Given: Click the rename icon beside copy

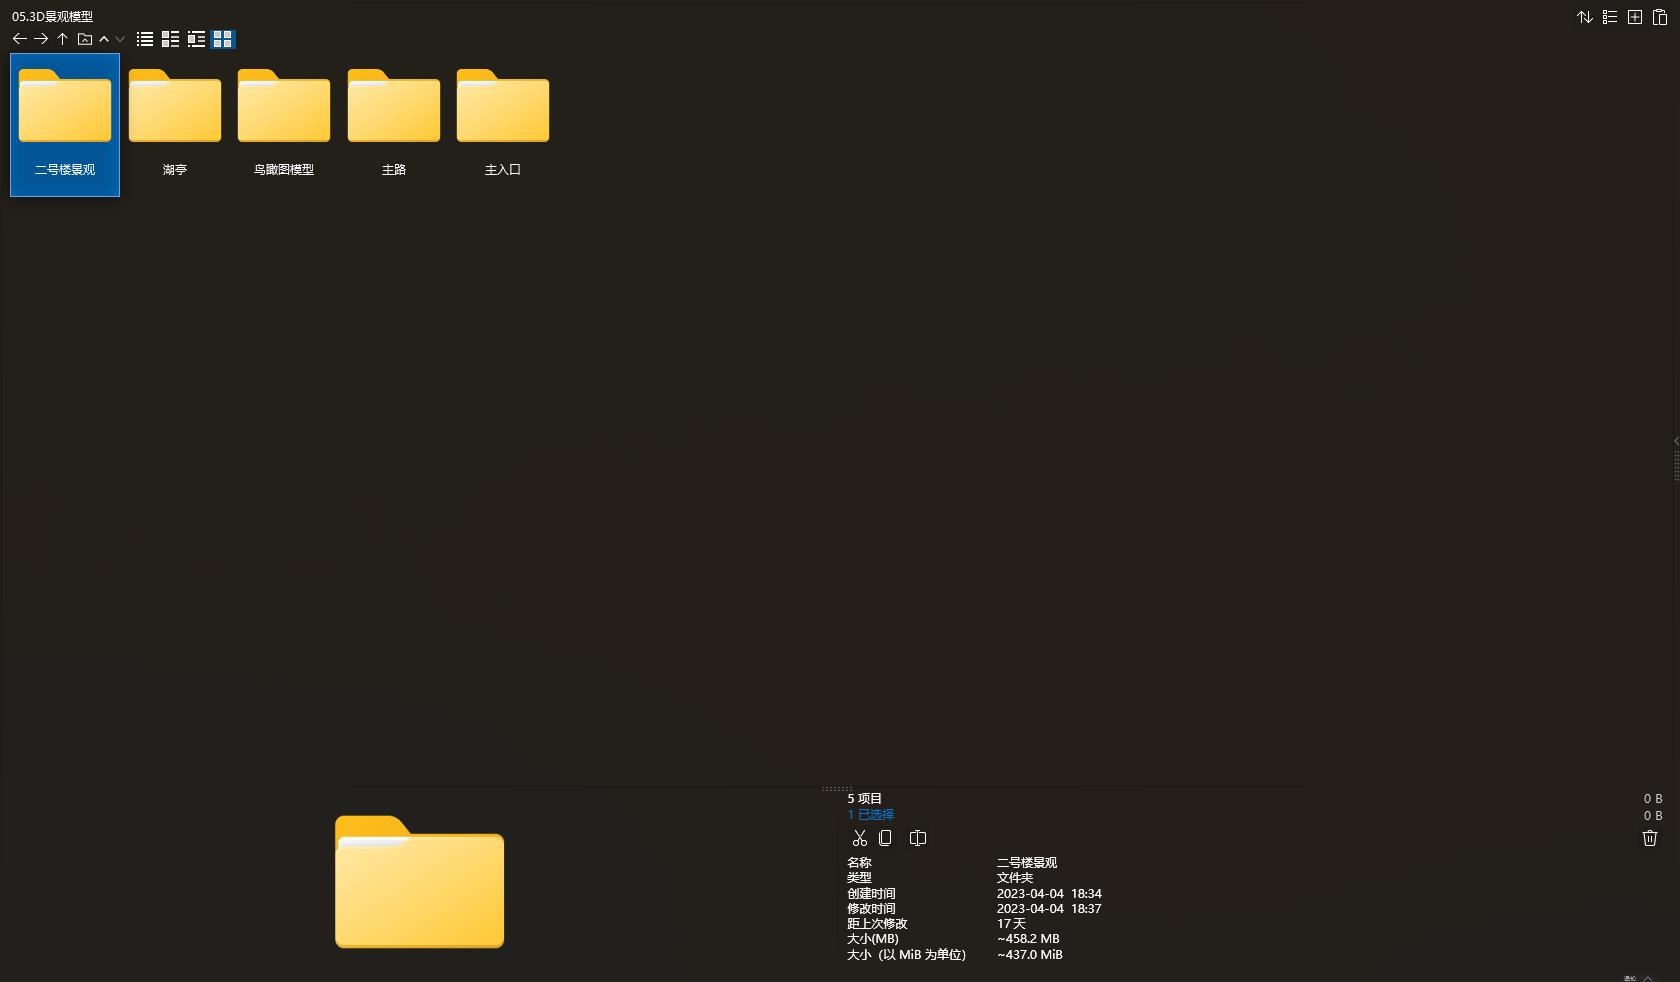Looking at the screenshot, I should [x=918, y=838].
